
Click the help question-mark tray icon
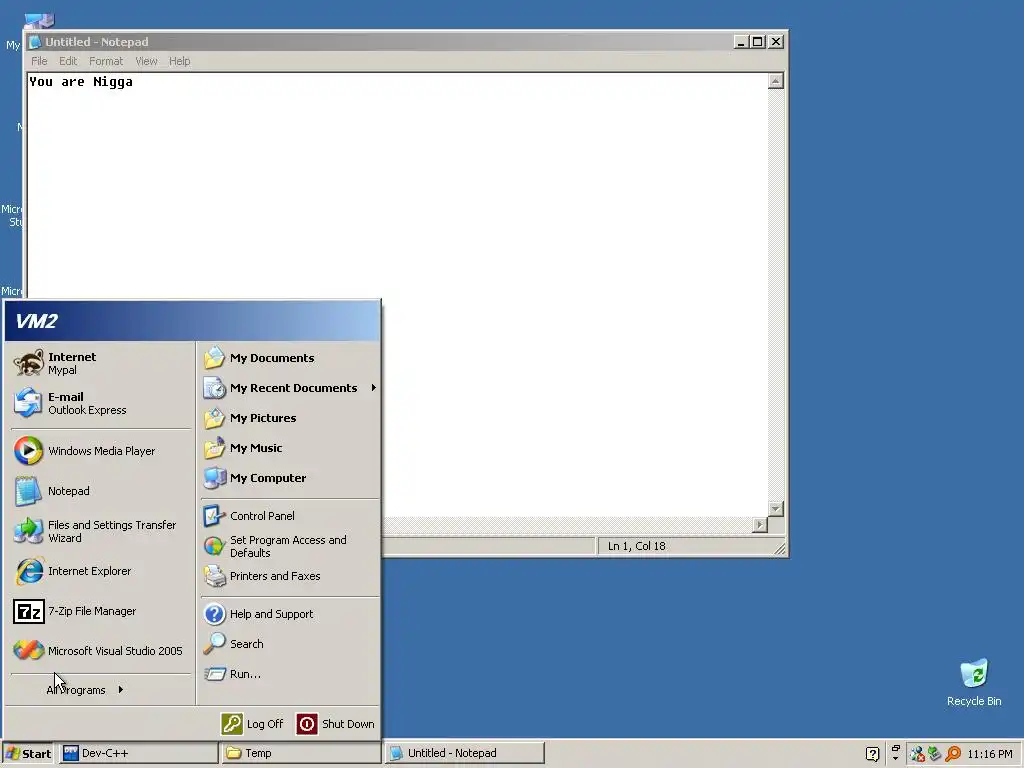click(872, 754)
